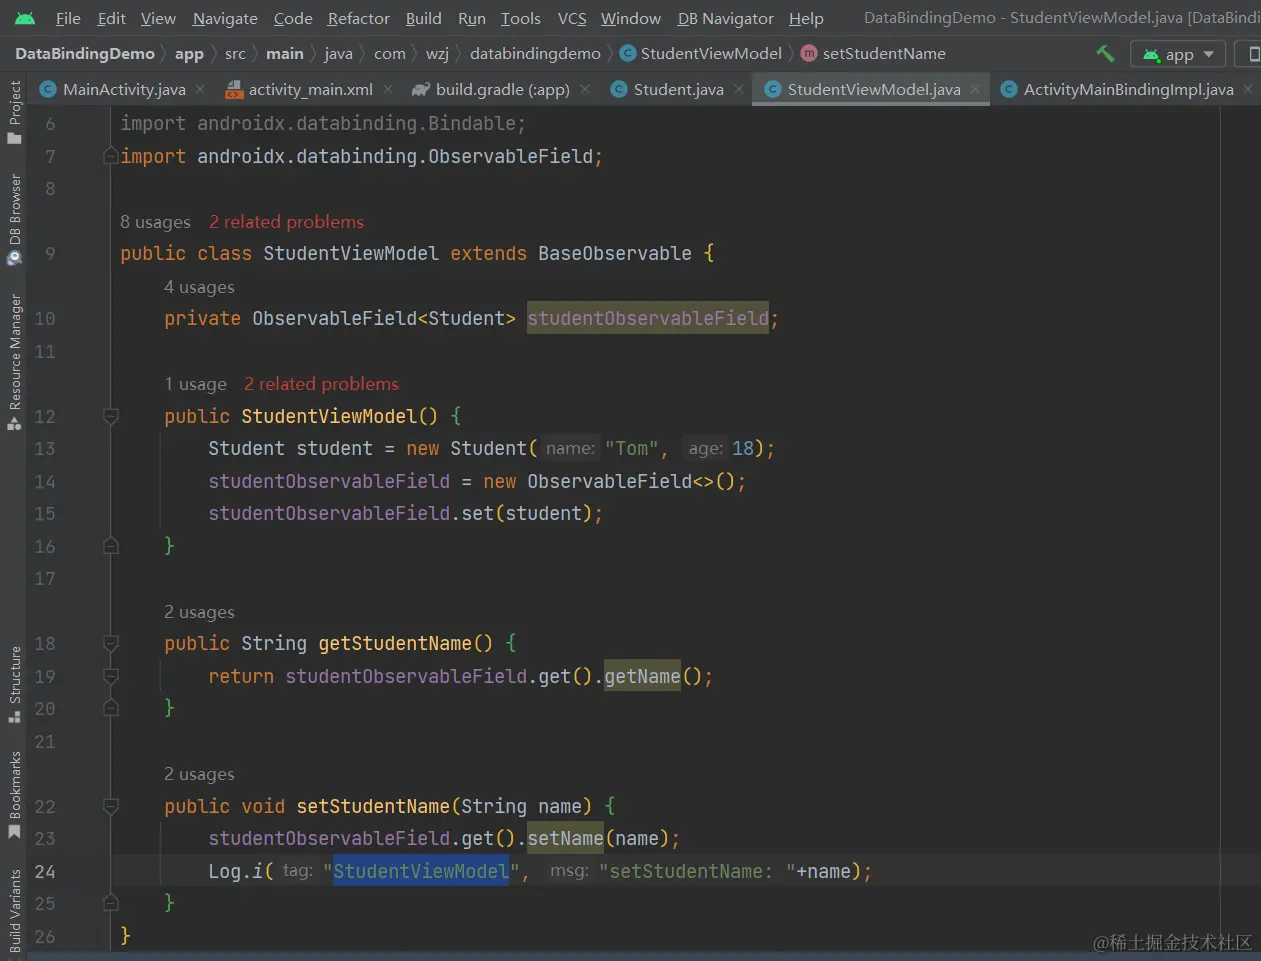This screenshot has width=1261, height=961.
Task: Open the File menu
Action: pos(68,18)
